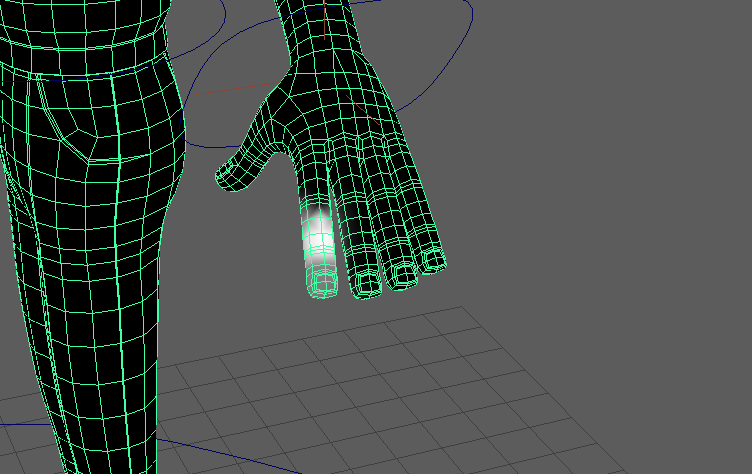The height and width of the screenshot is (474, 752).
Task: Select the middle finger's fingertip
Action: pyautogui.click(x=364, y=281)
